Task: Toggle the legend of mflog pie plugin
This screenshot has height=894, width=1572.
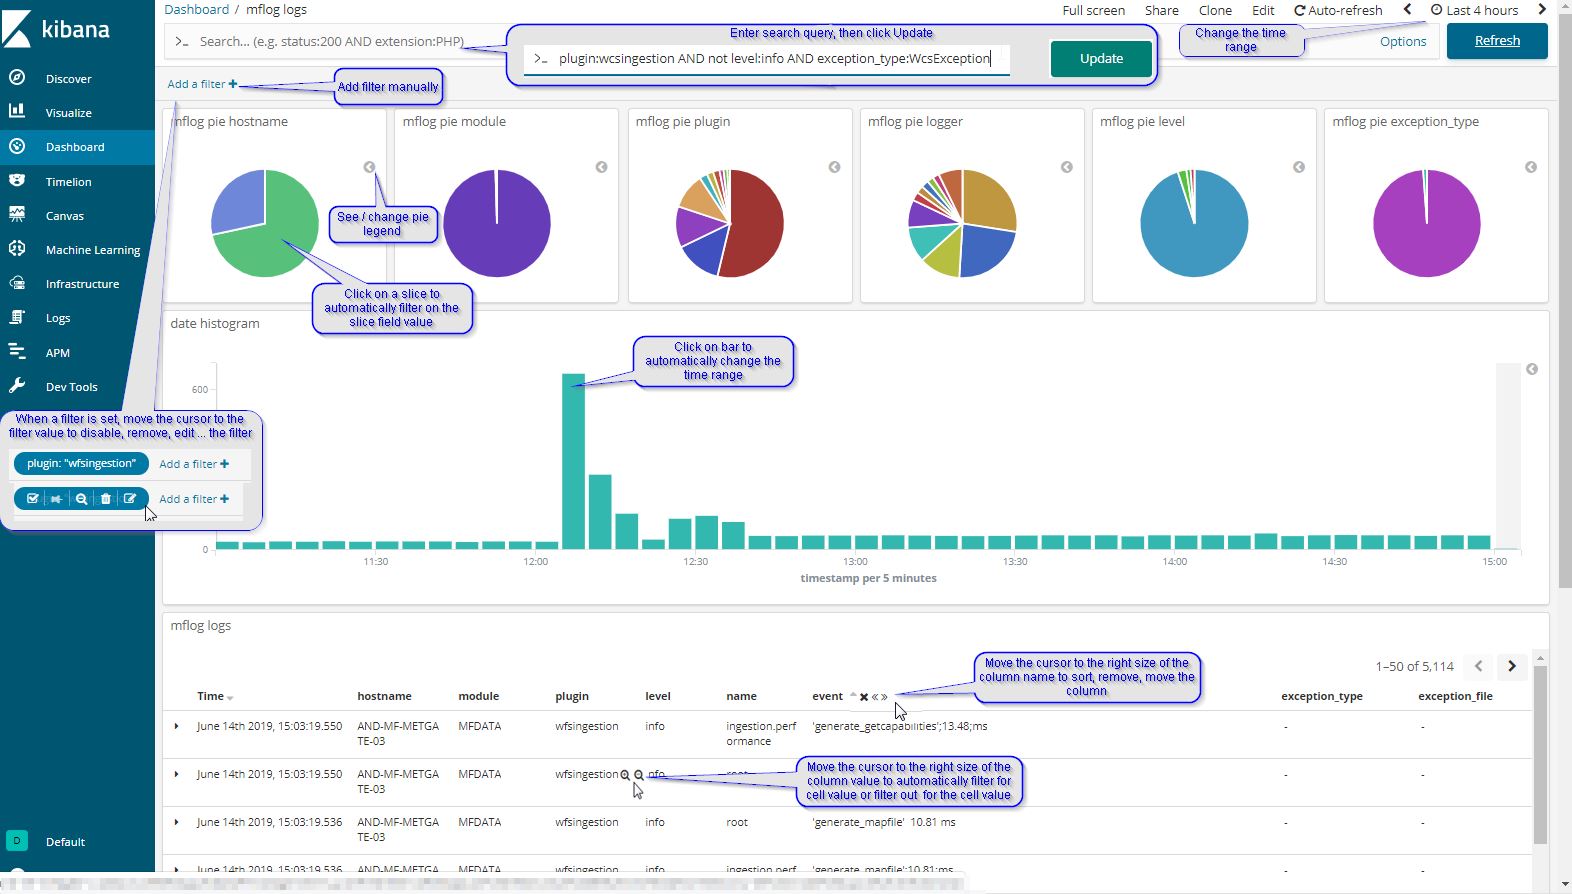Action: click(x=834, y=167)
